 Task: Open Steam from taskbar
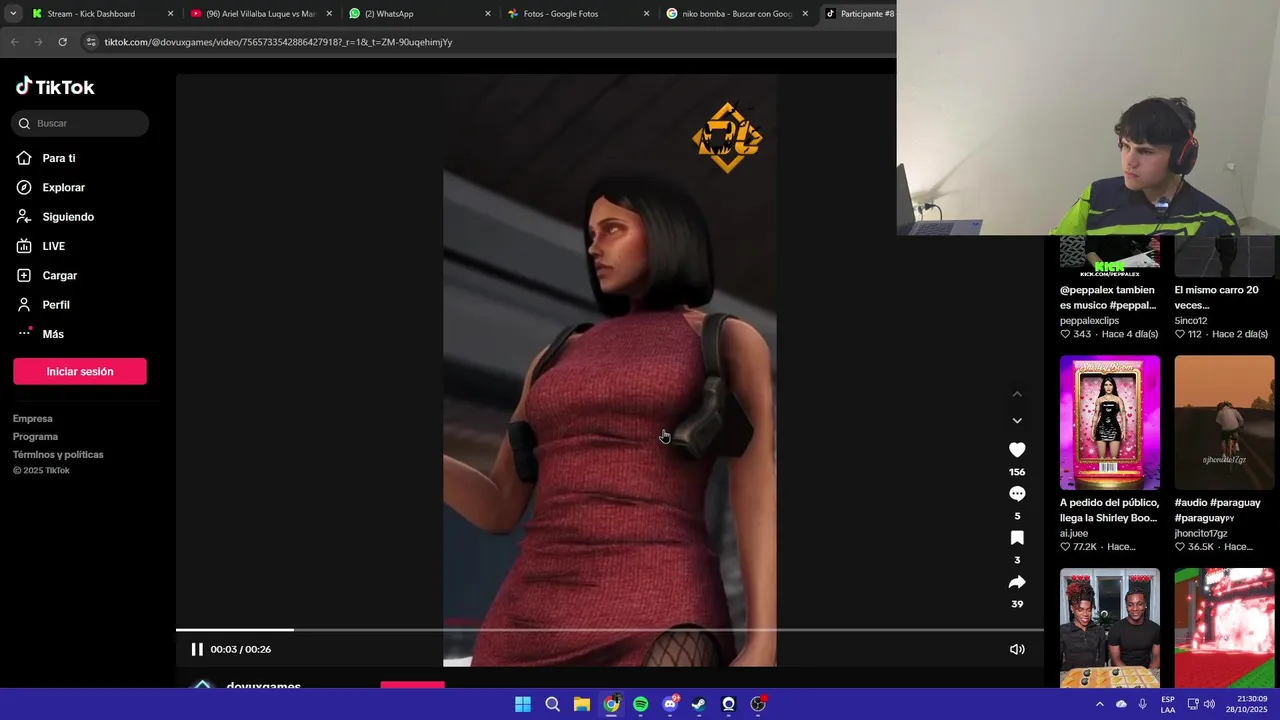tap(699, 704)
